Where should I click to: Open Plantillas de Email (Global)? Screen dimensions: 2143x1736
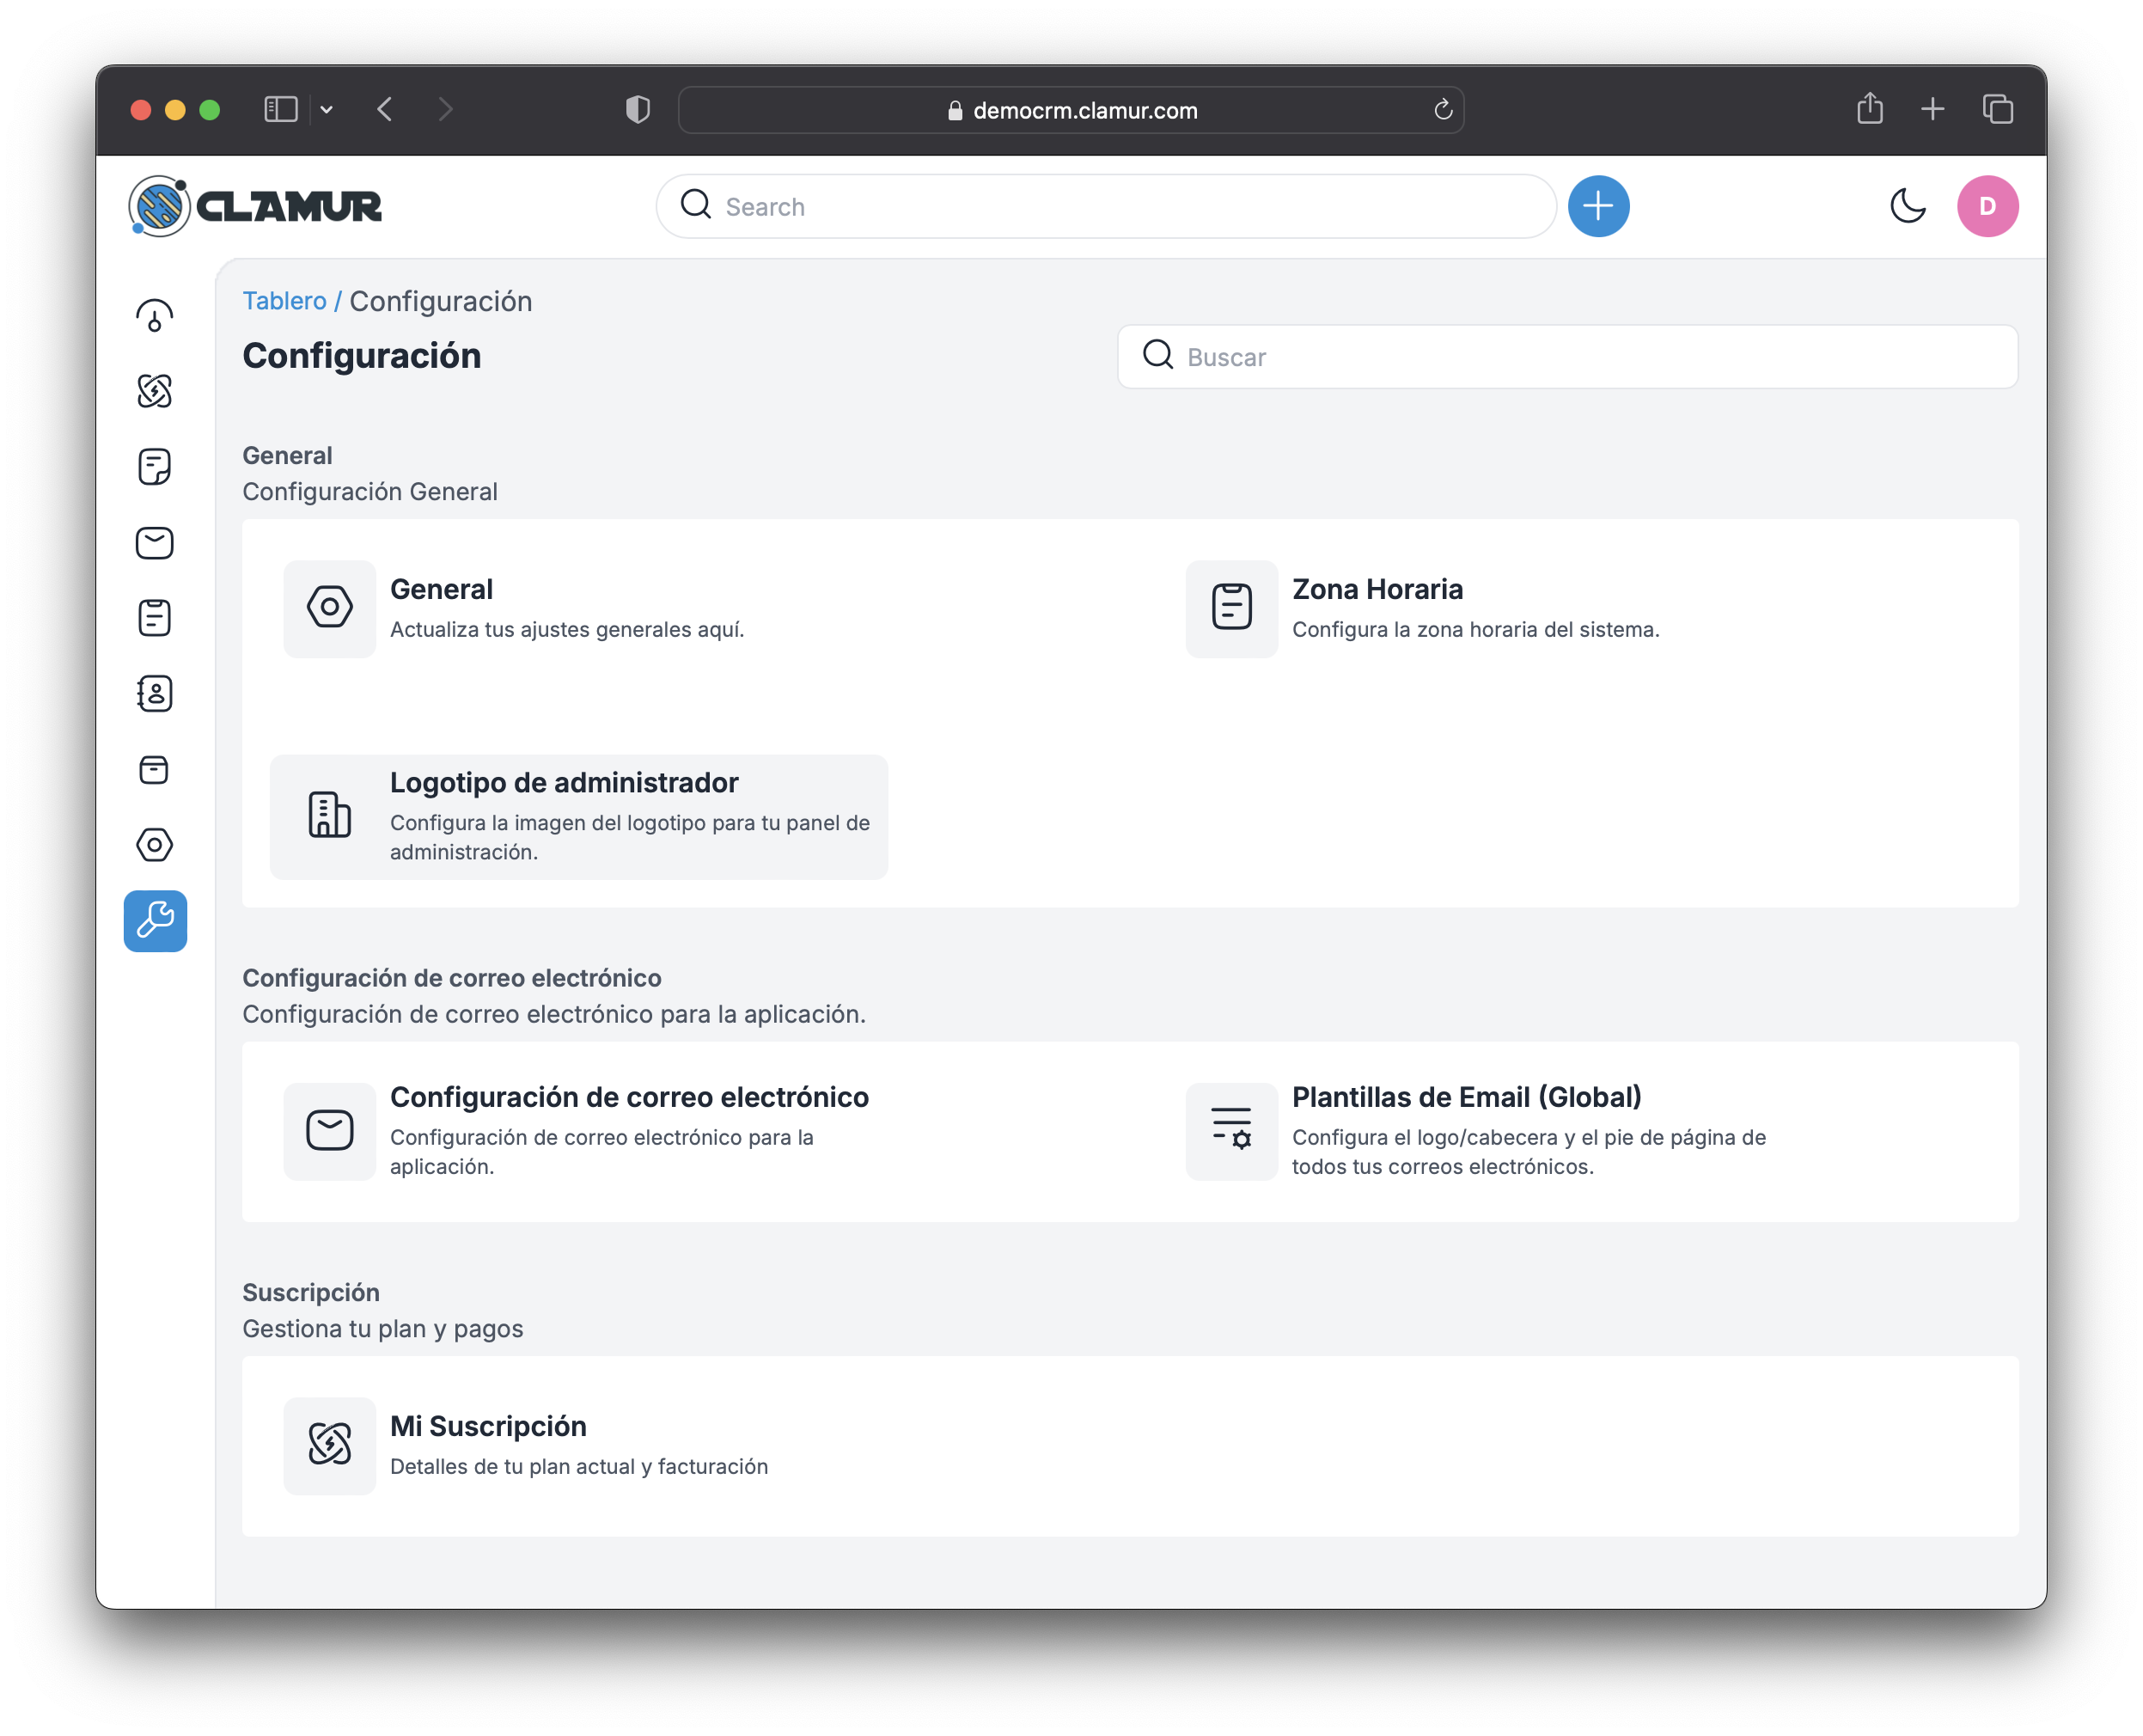pyautogui.click(x=1466, y=1097)
